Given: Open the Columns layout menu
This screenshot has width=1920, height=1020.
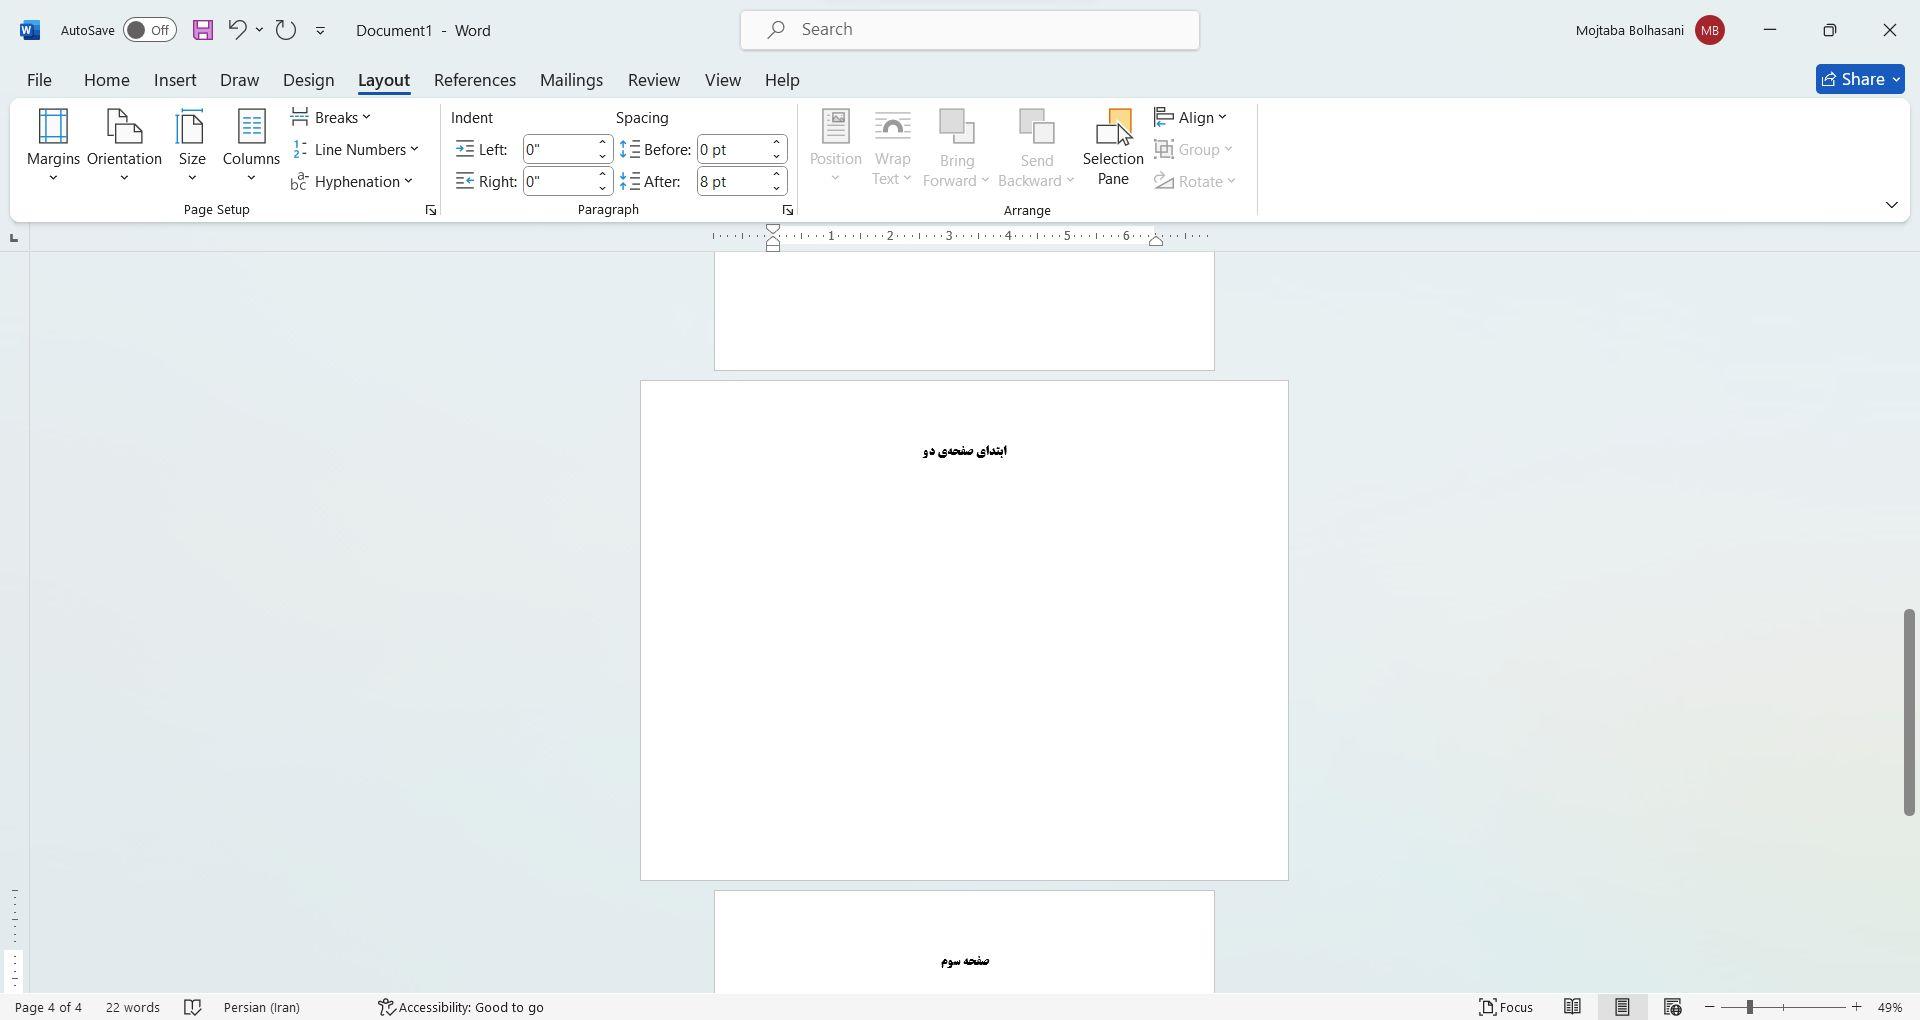Looking at the screenshot, I should point(251,146).
